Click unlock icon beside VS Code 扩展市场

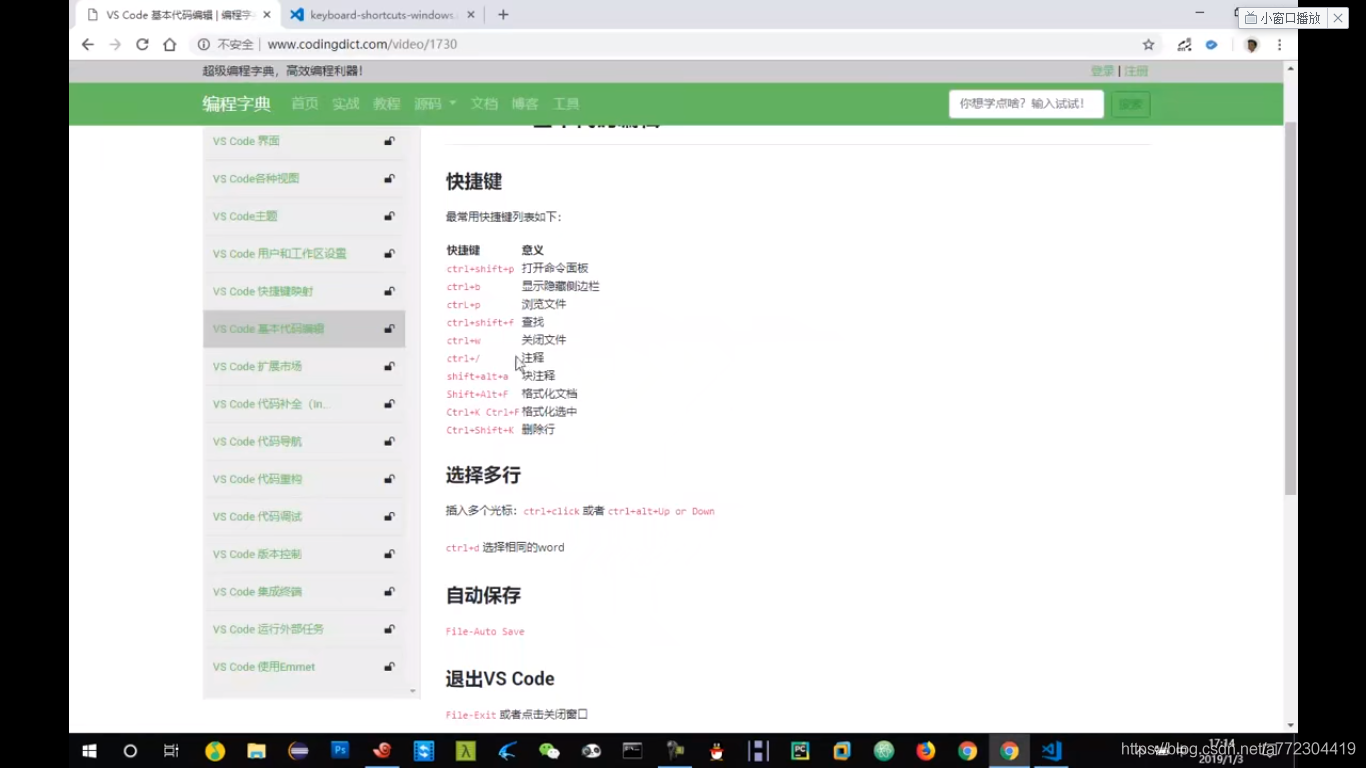[x=389, y=367]
